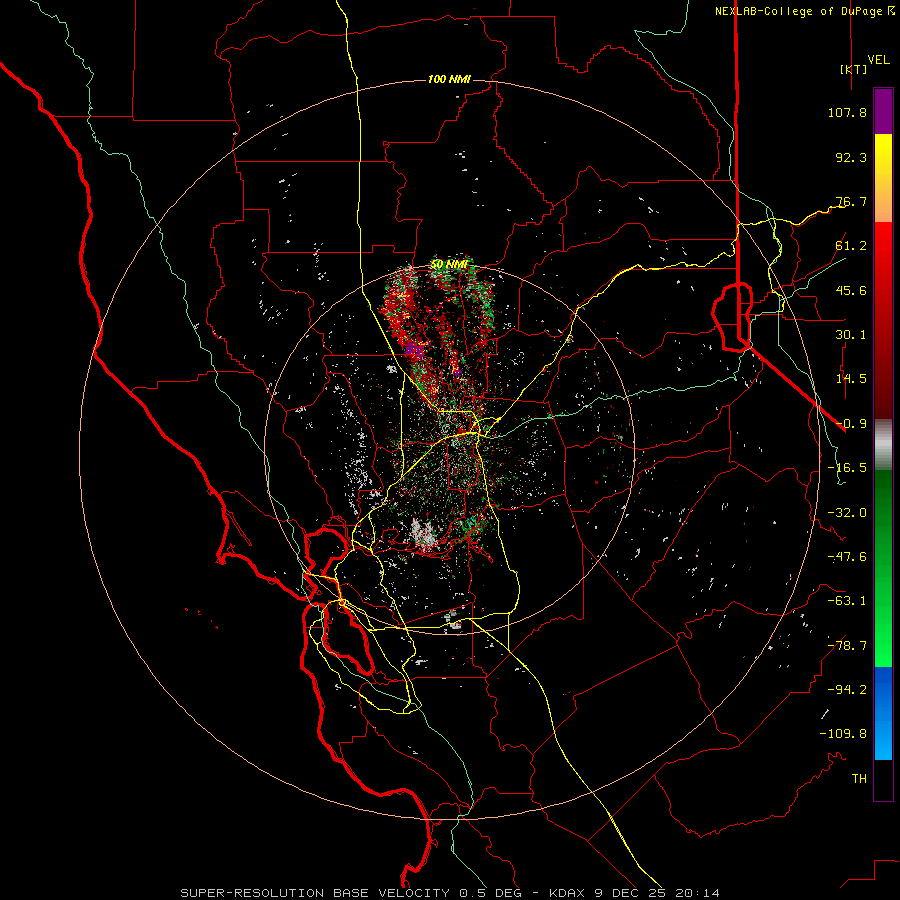Click the blue segment of the color bar

pyautogui.click(x=883, y=713)
